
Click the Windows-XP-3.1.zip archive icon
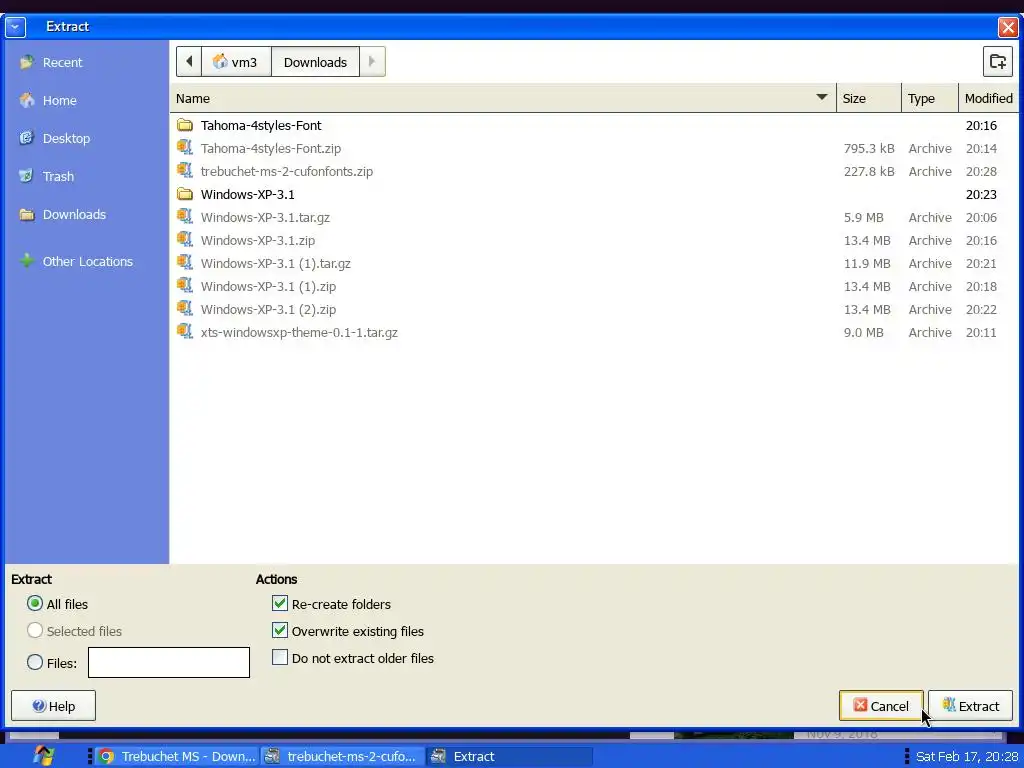[185, 240]
